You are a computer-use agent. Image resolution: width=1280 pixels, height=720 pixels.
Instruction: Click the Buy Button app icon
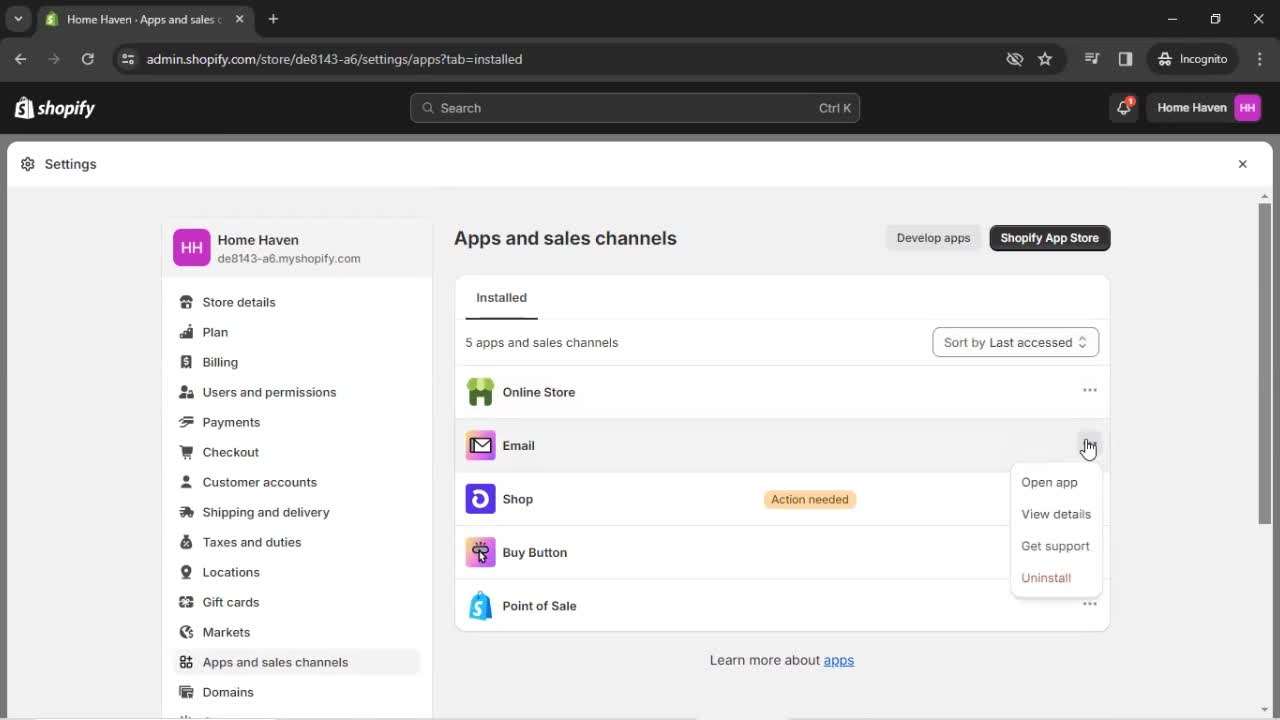(x=480, y=552)
